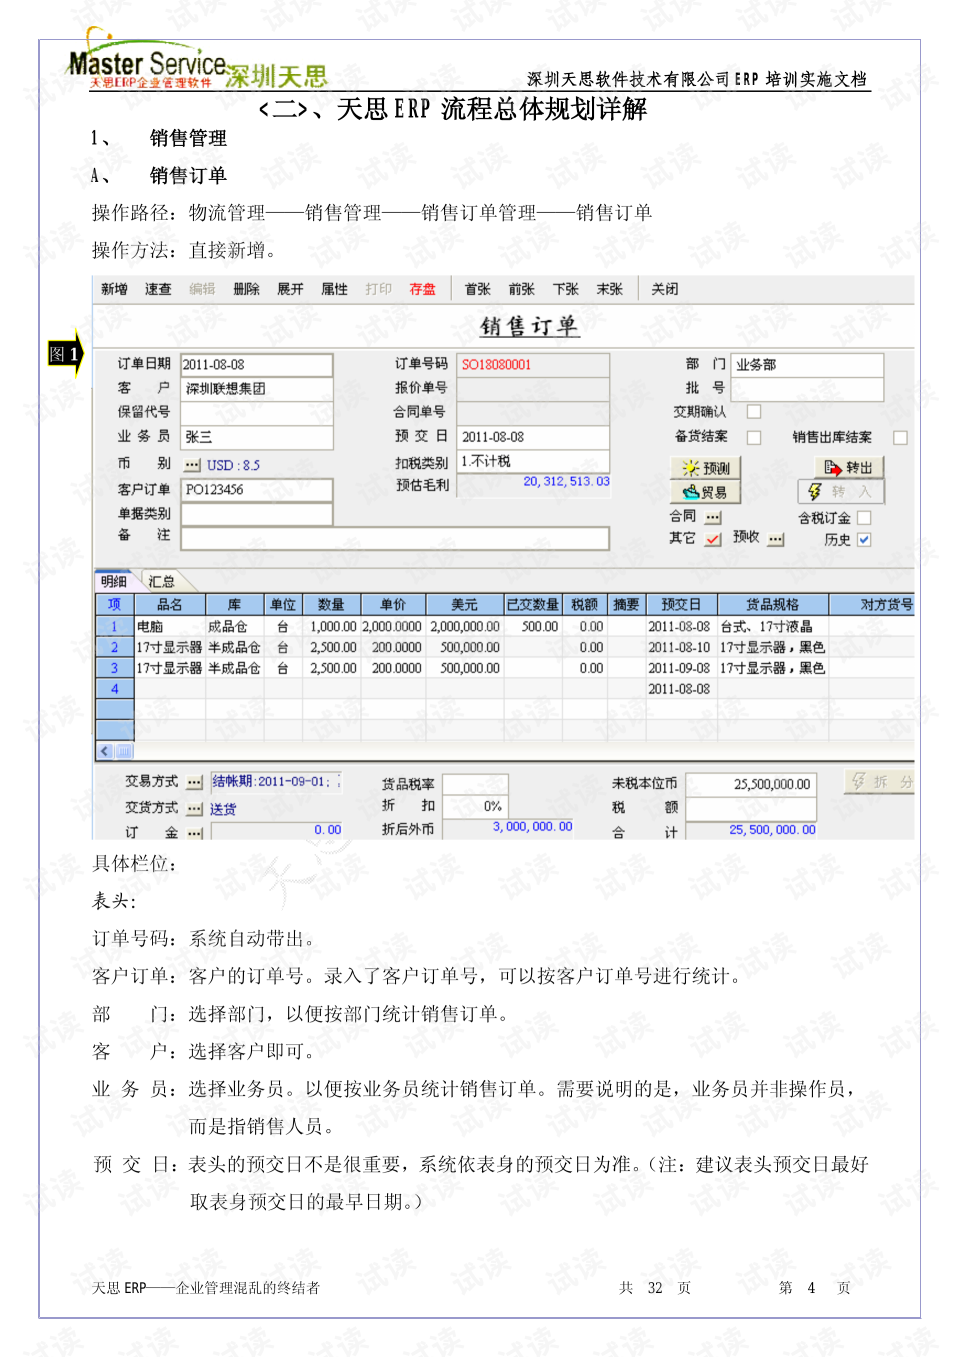This screenshot has width=960, height=1357.
Task: Check the 备货结案 checkbox
Action: pos(753,438)
